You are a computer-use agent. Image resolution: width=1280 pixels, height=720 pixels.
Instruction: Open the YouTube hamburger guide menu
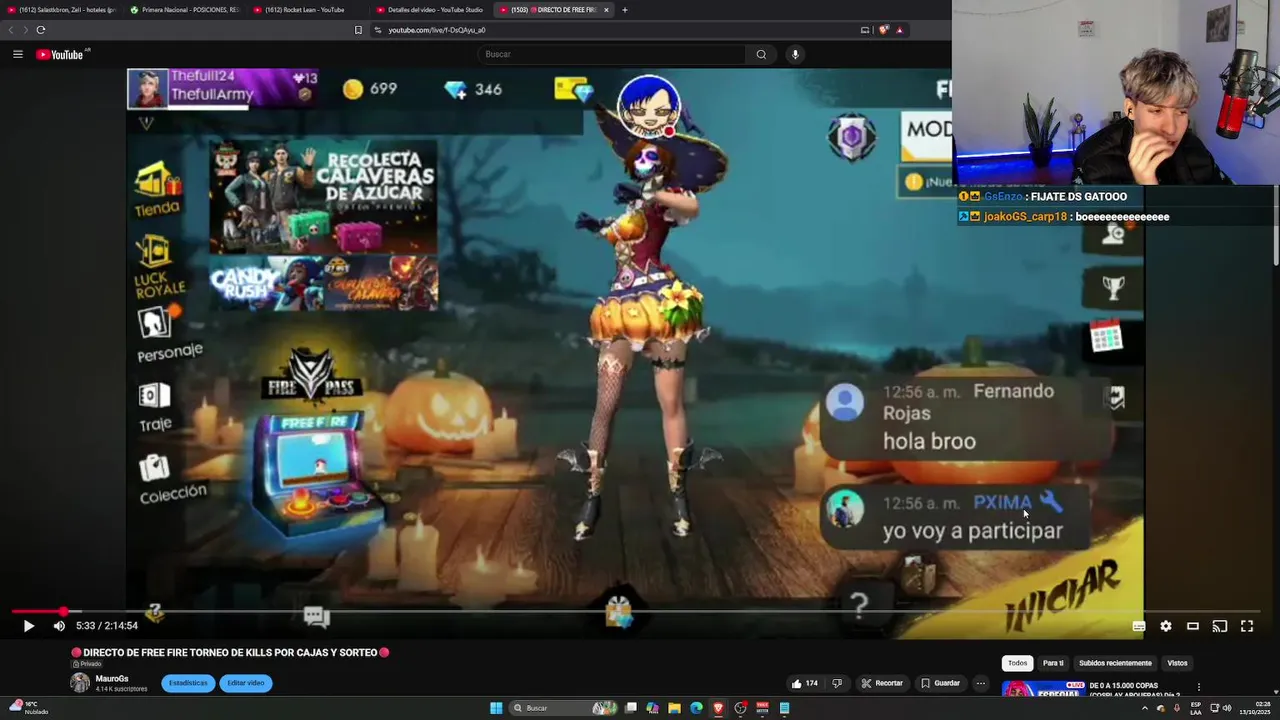coord(18,54)
